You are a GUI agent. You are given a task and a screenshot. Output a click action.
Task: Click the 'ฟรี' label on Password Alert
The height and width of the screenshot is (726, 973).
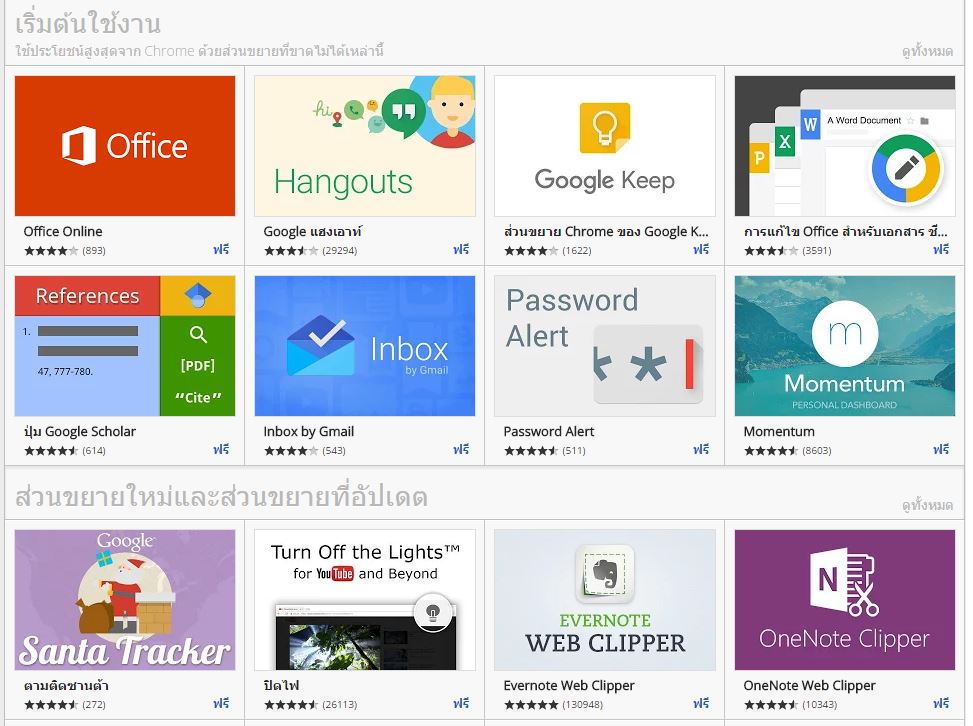point(701,449)
